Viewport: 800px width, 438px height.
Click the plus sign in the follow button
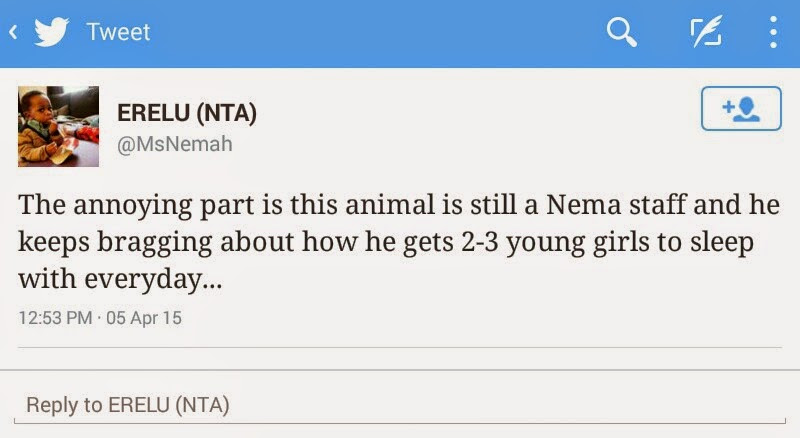tap(727, 107)
